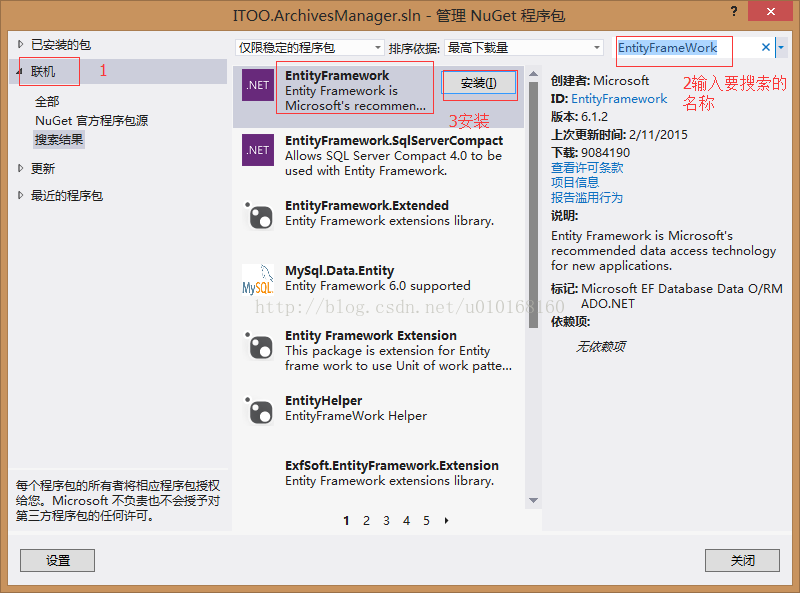Click the 设置 button
800x593 pixels.
[x=58, y=560]
